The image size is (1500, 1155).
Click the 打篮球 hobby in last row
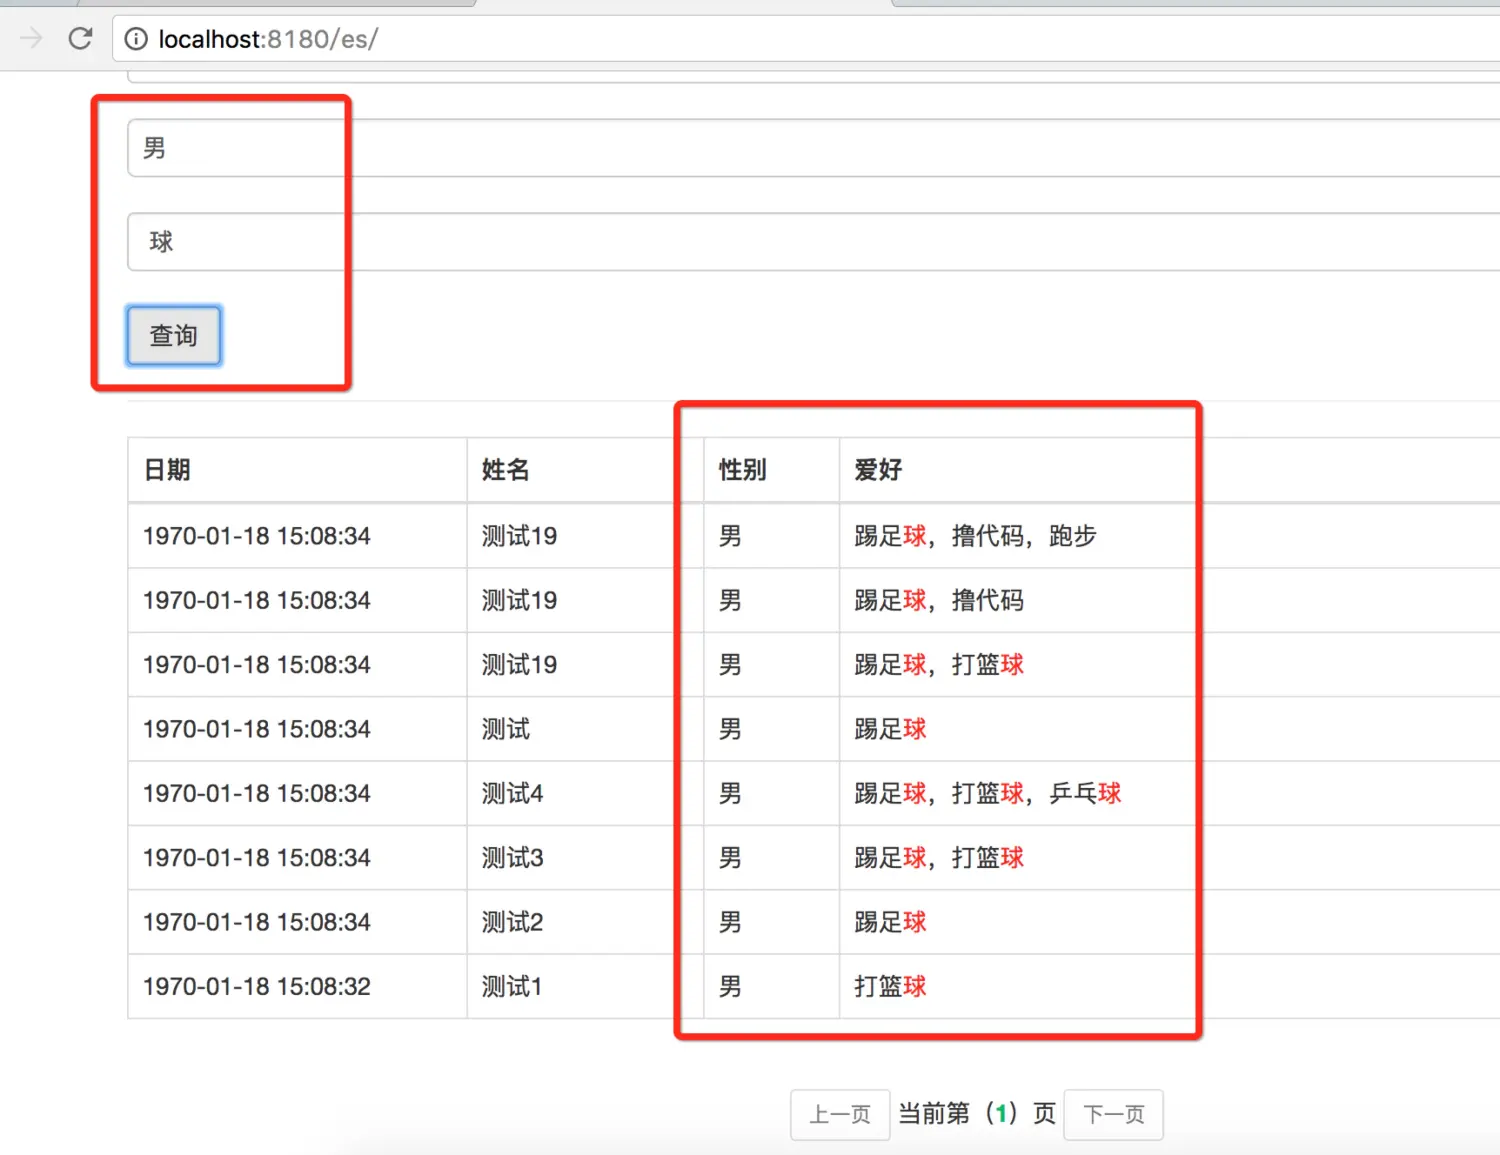point(889,986)
